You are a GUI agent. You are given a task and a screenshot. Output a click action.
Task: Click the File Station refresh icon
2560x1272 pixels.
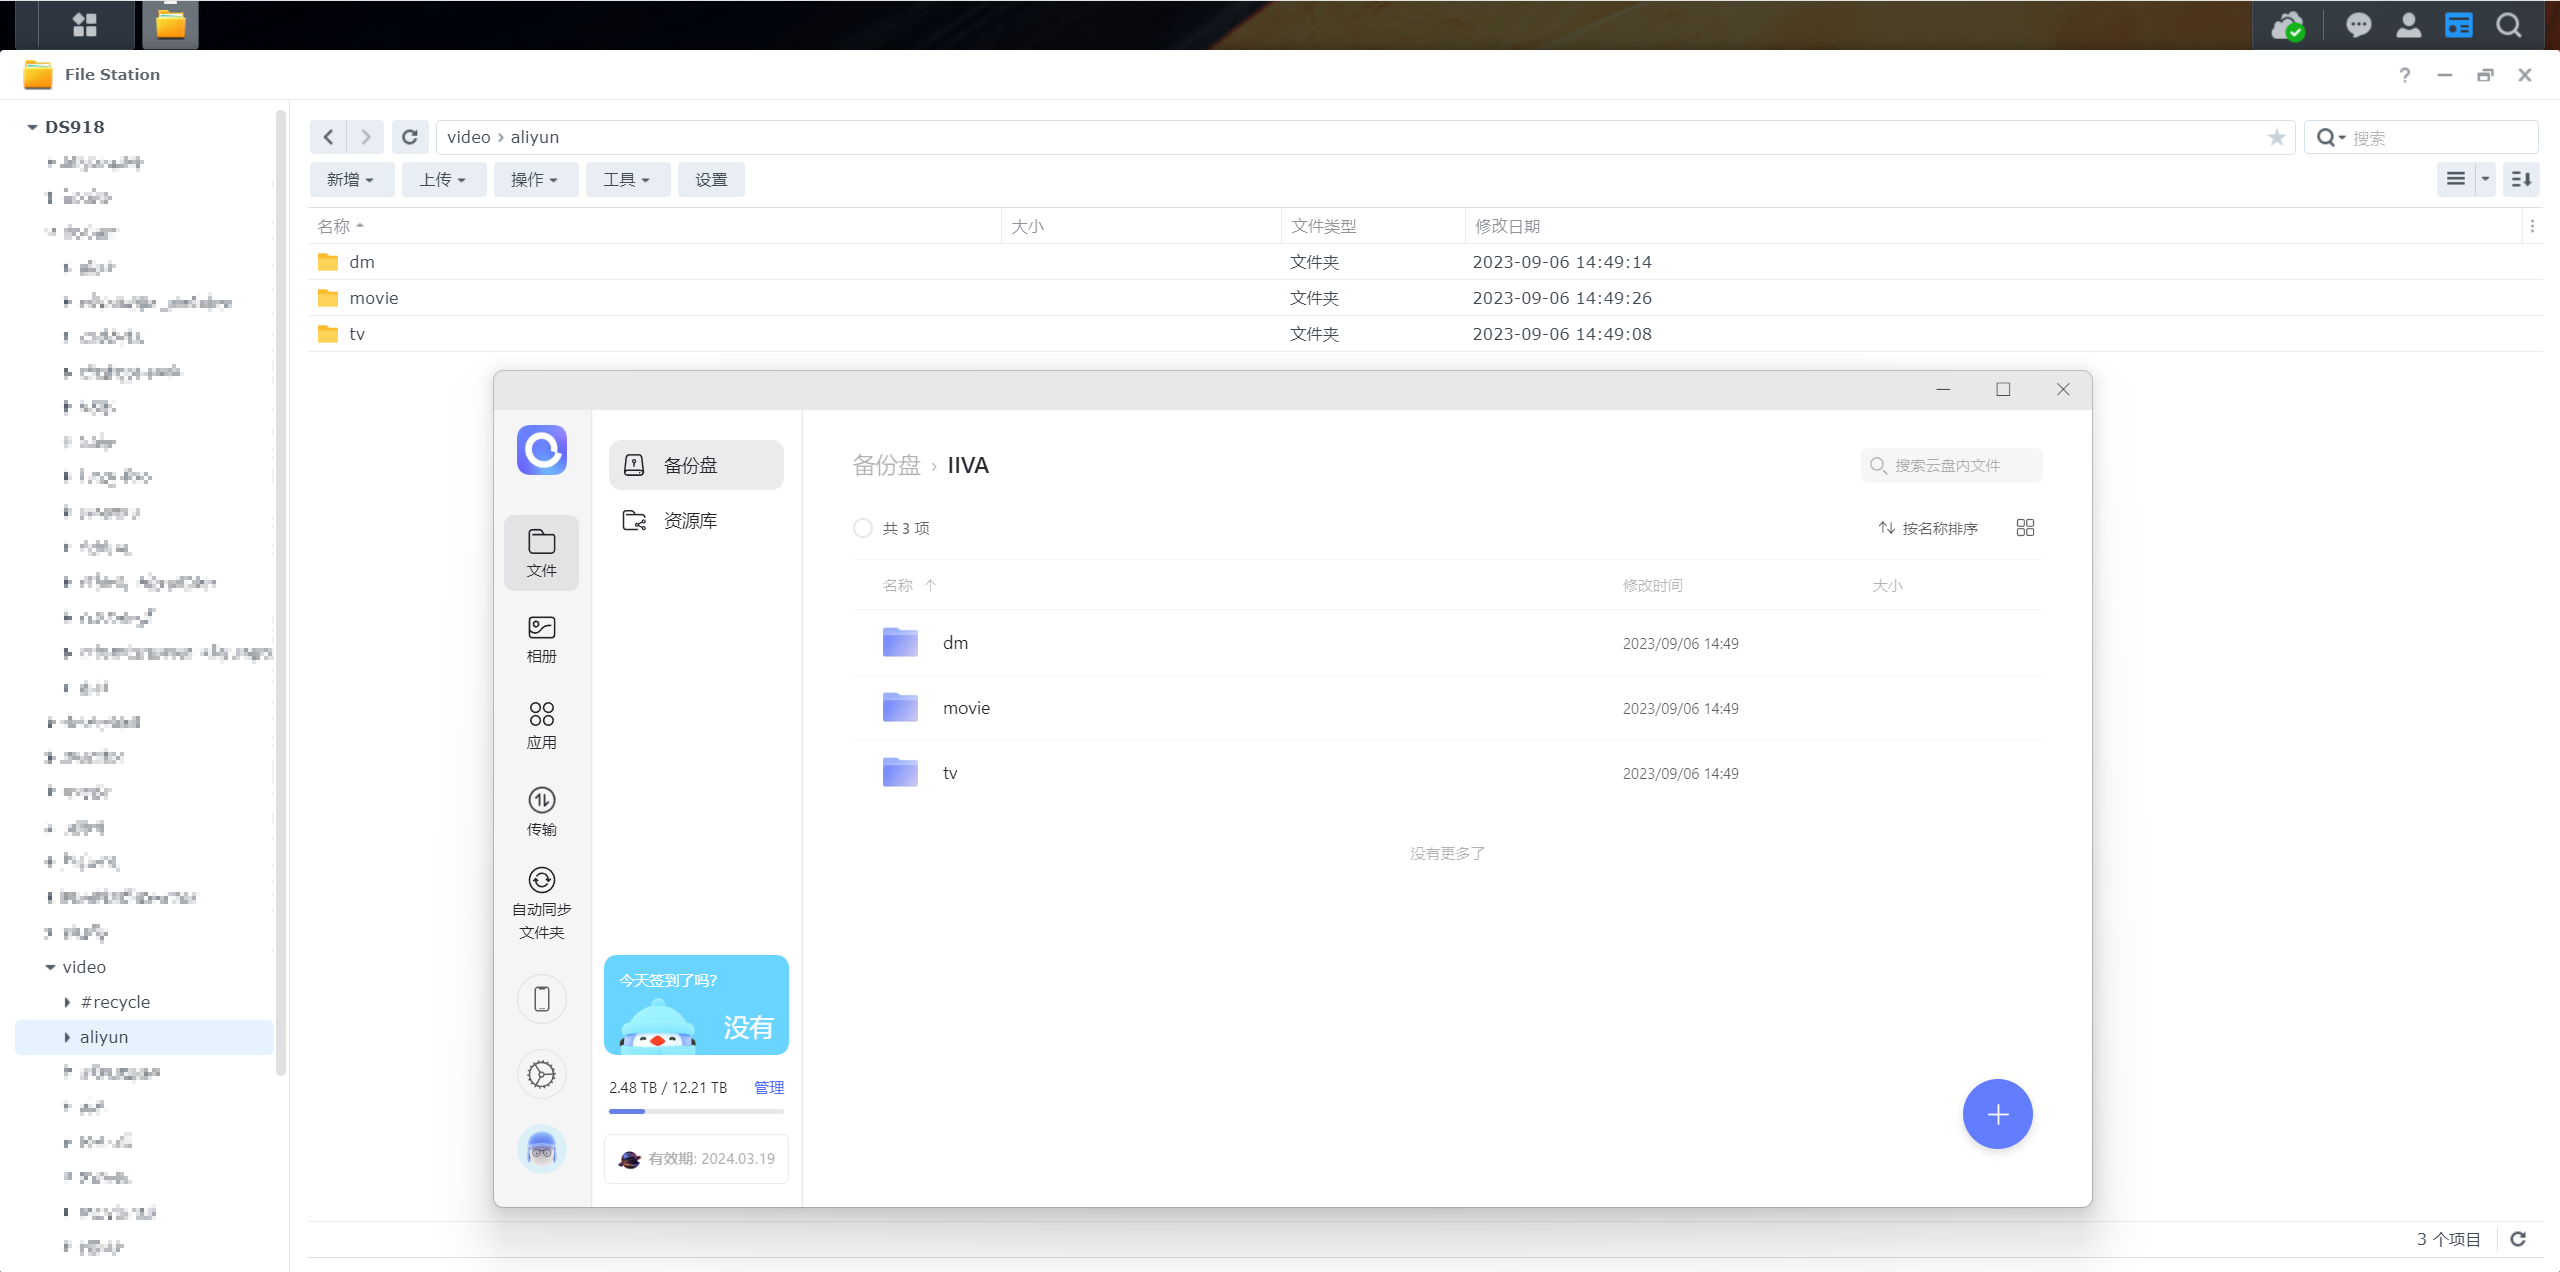tap(410, 137)
